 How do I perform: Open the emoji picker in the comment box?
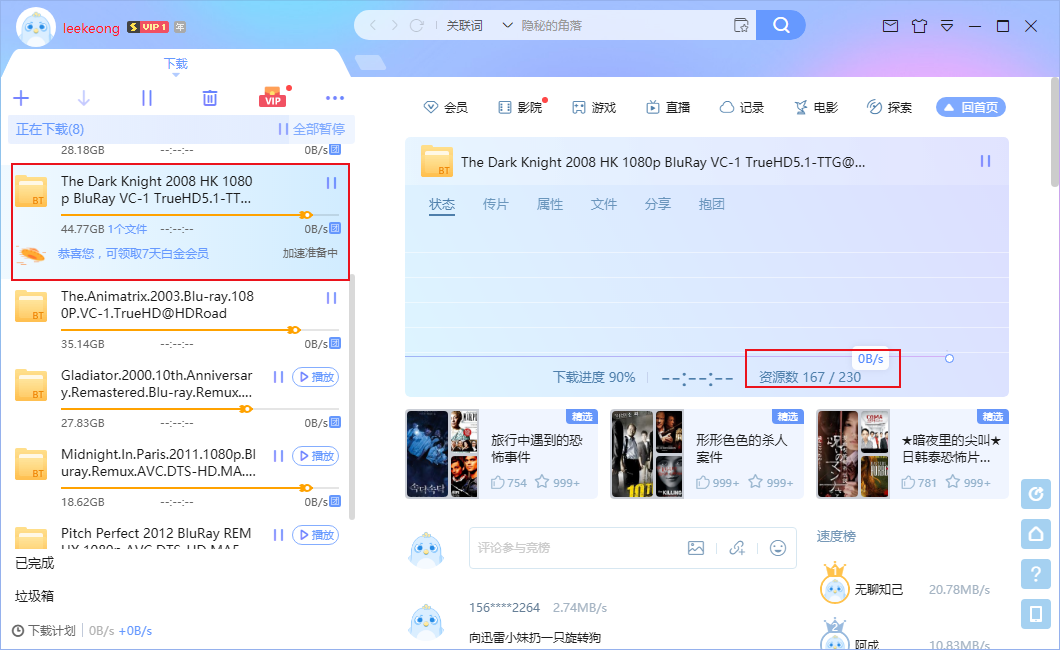tap(777, 548)
